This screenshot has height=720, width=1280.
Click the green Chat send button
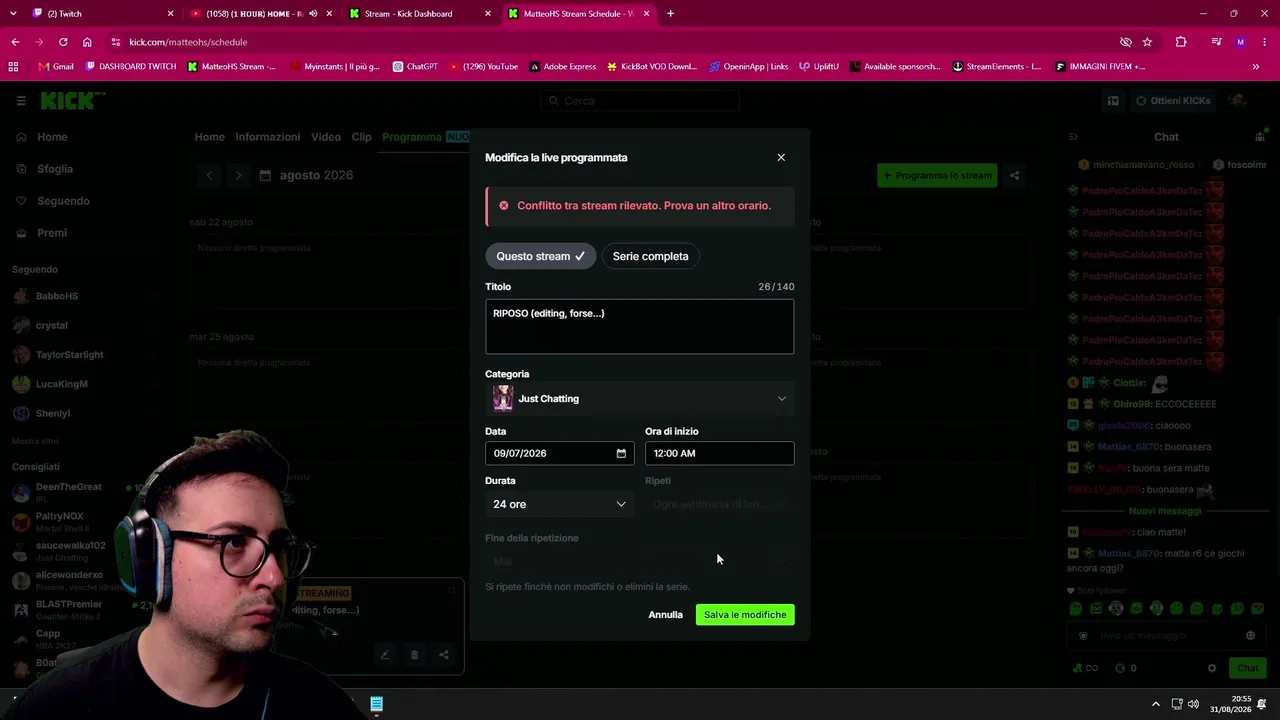coord(1247,668)
